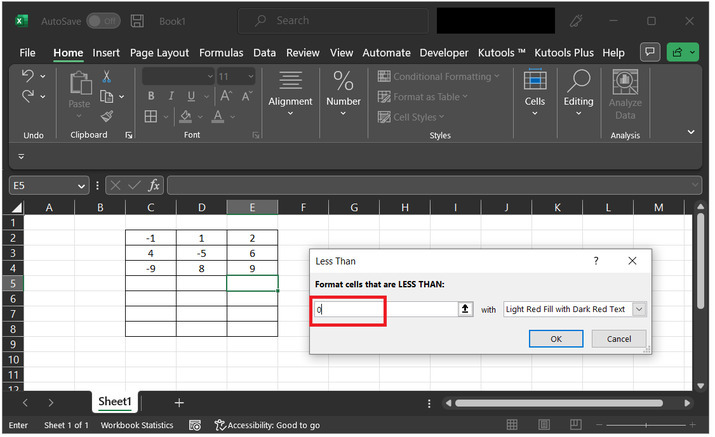Click the green Share button
Viewport: 715px width, 437px height.
(x=682, y=52)
